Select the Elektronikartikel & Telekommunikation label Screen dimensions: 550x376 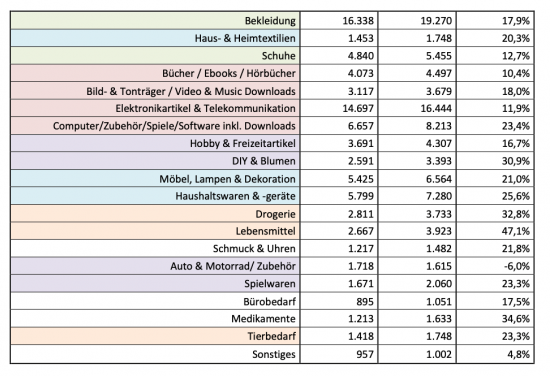click(x=206, y=108)
